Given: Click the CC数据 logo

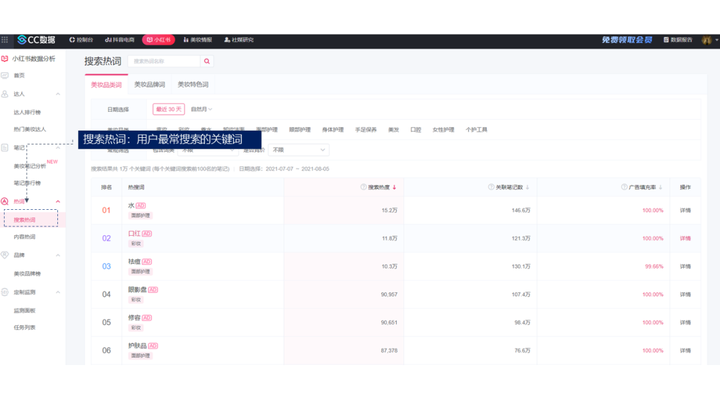Looking at the screenshot, I should tap(36, 40).
